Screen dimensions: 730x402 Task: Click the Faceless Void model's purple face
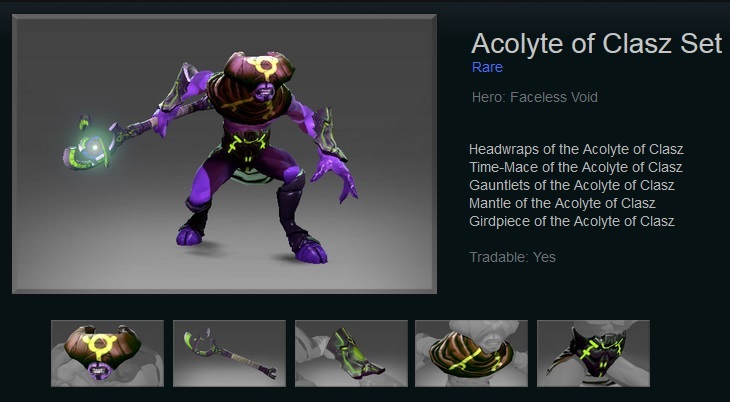click(264, 90)
